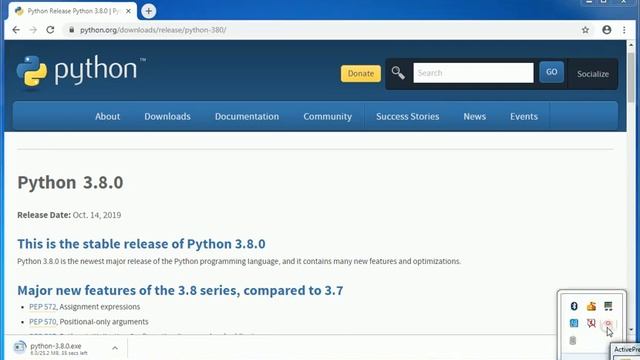Click the Bluetooth tray icon
The height and width of the screenshot is (360, 640).
click(x=574, y=306)
